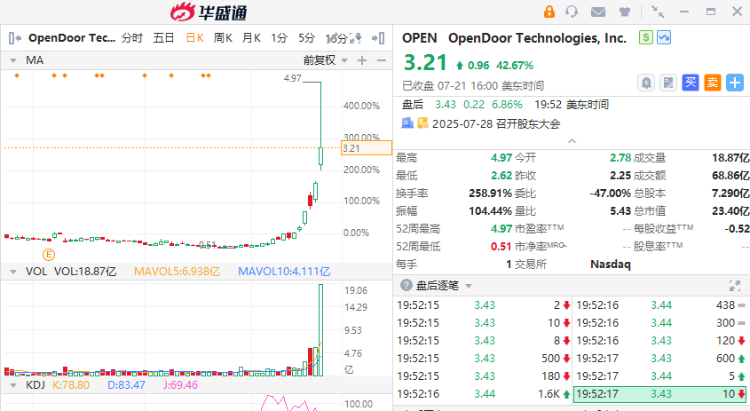Select the 月K chart tab
Viewport: 750px width, 411px height.
(251, 38)
